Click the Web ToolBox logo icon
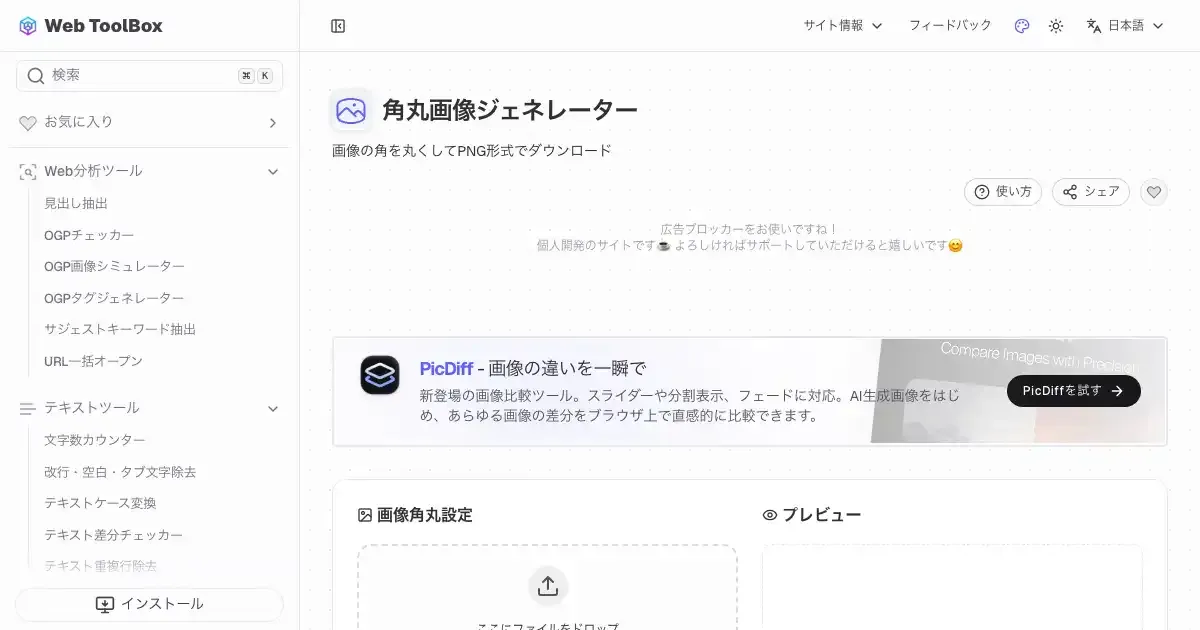Screen dimensions: 1200x630 [x=28, y=26]
